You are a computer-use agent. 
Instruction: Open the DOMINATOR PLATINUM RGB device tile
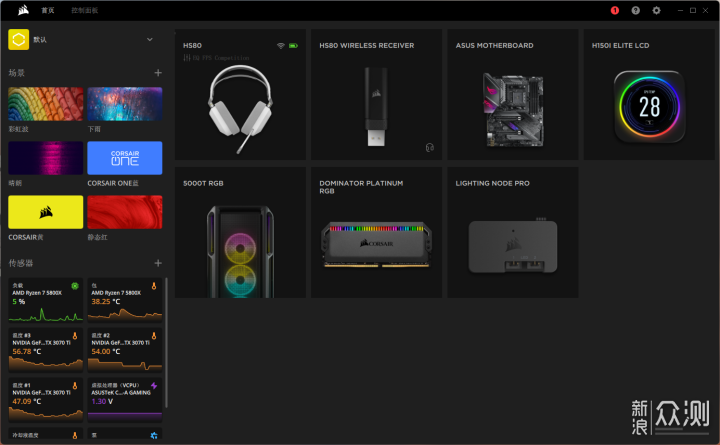[x=376, y=232]
